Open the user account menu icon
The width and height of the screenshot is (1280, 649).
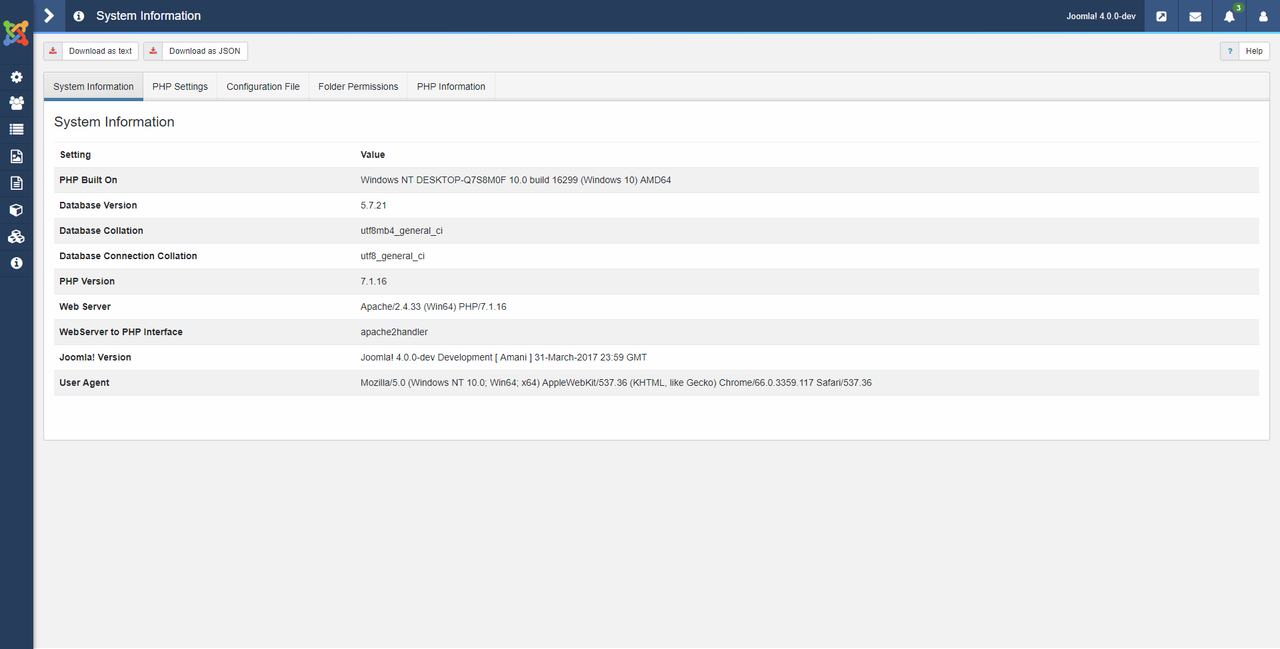(x=1263, y=16)
